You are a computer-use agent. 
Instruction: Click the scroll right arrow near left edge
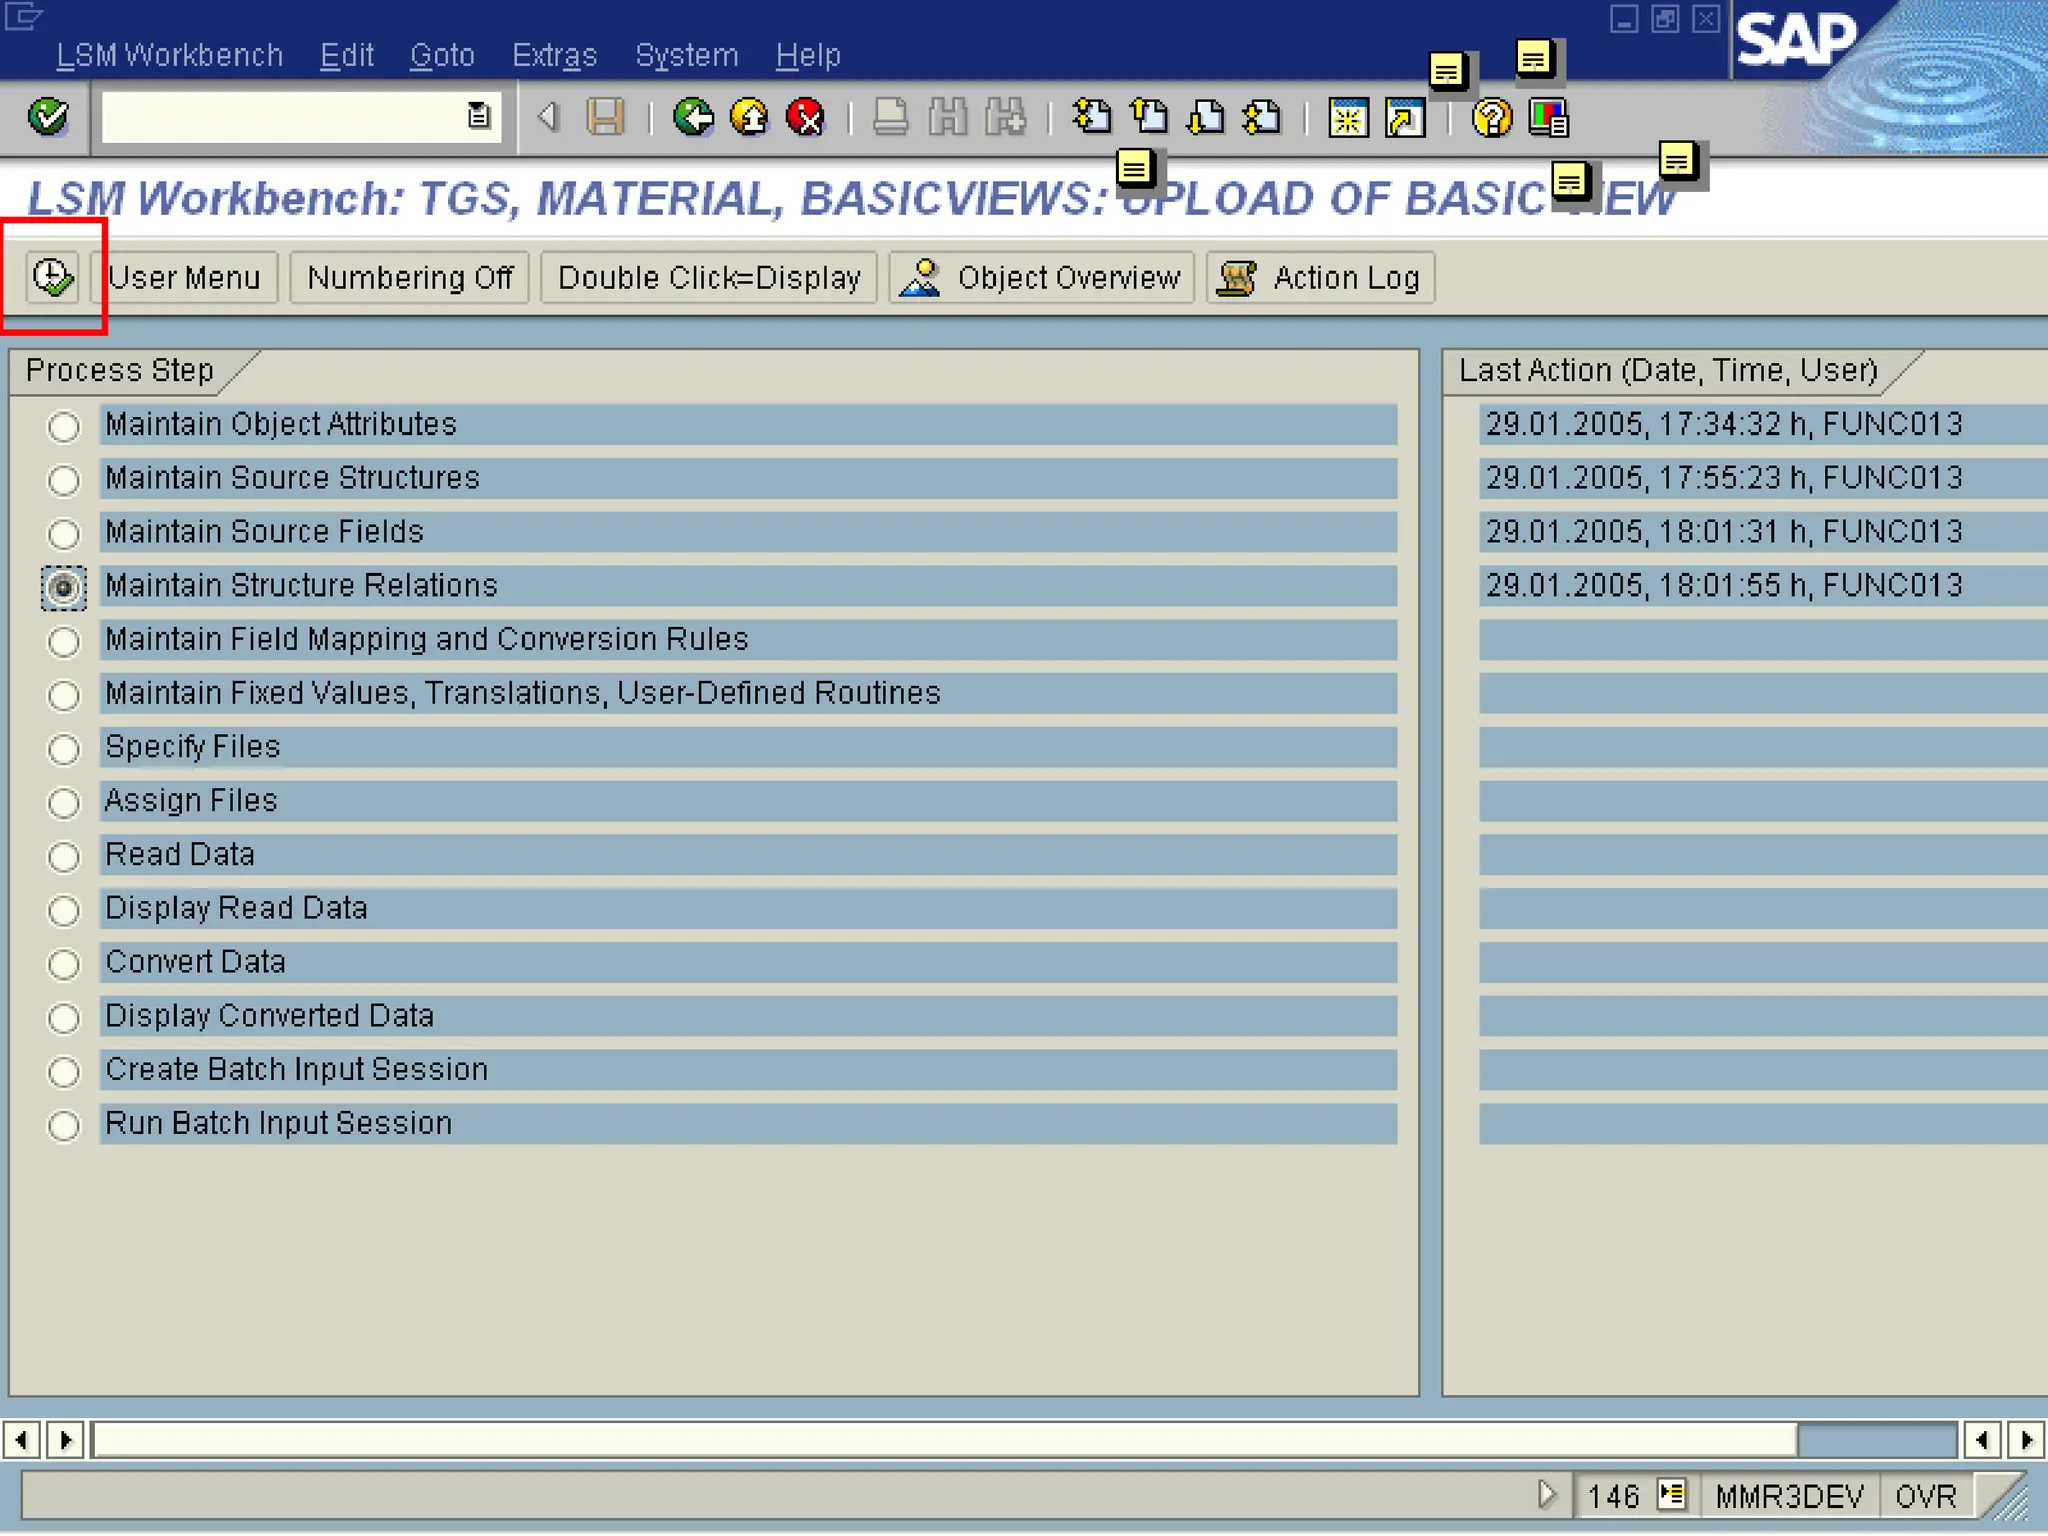point(66,1440)
